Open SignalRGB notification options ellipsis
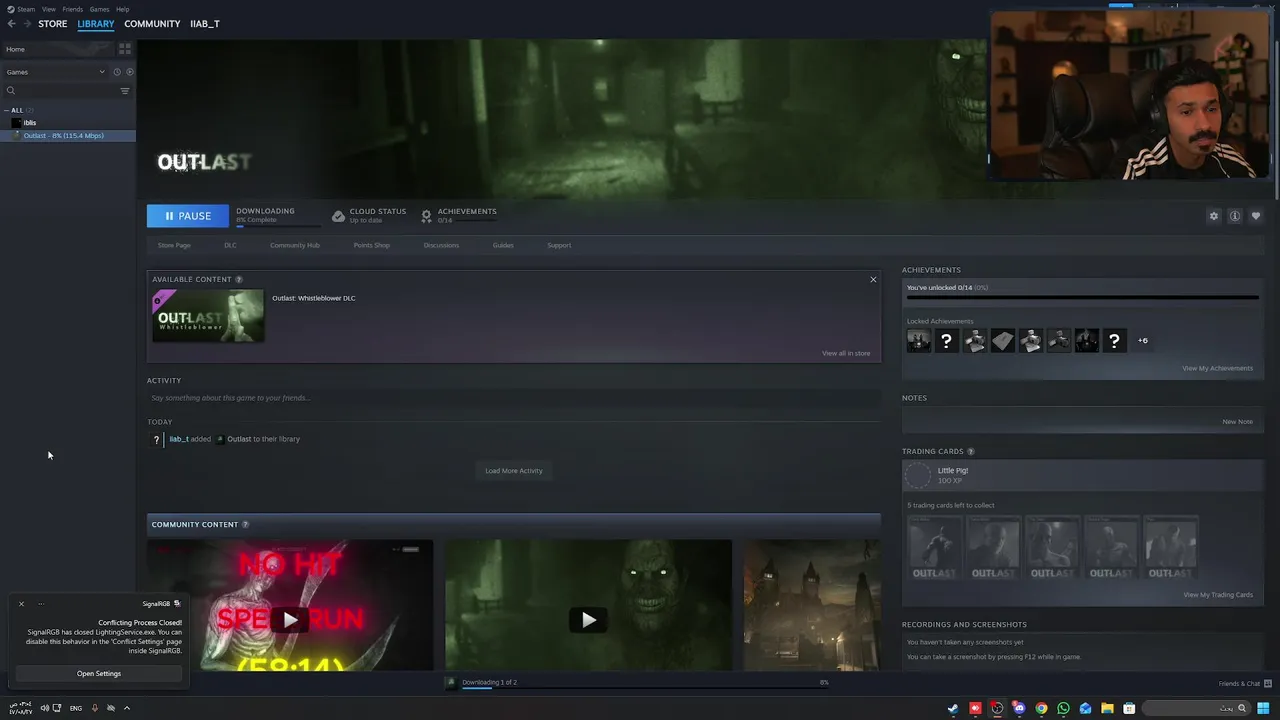Viewport: 1280px width, 720px height. click(40, 604)
